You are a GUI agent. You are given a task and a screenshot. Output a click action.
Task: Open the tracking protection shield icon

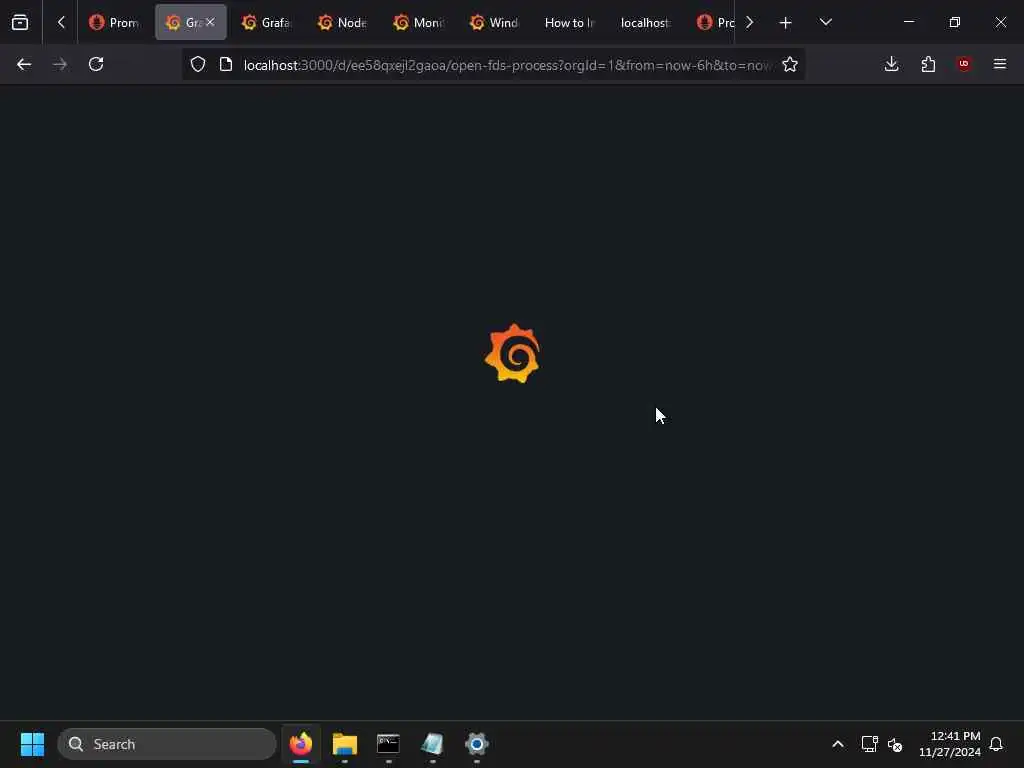pos(198,64)
